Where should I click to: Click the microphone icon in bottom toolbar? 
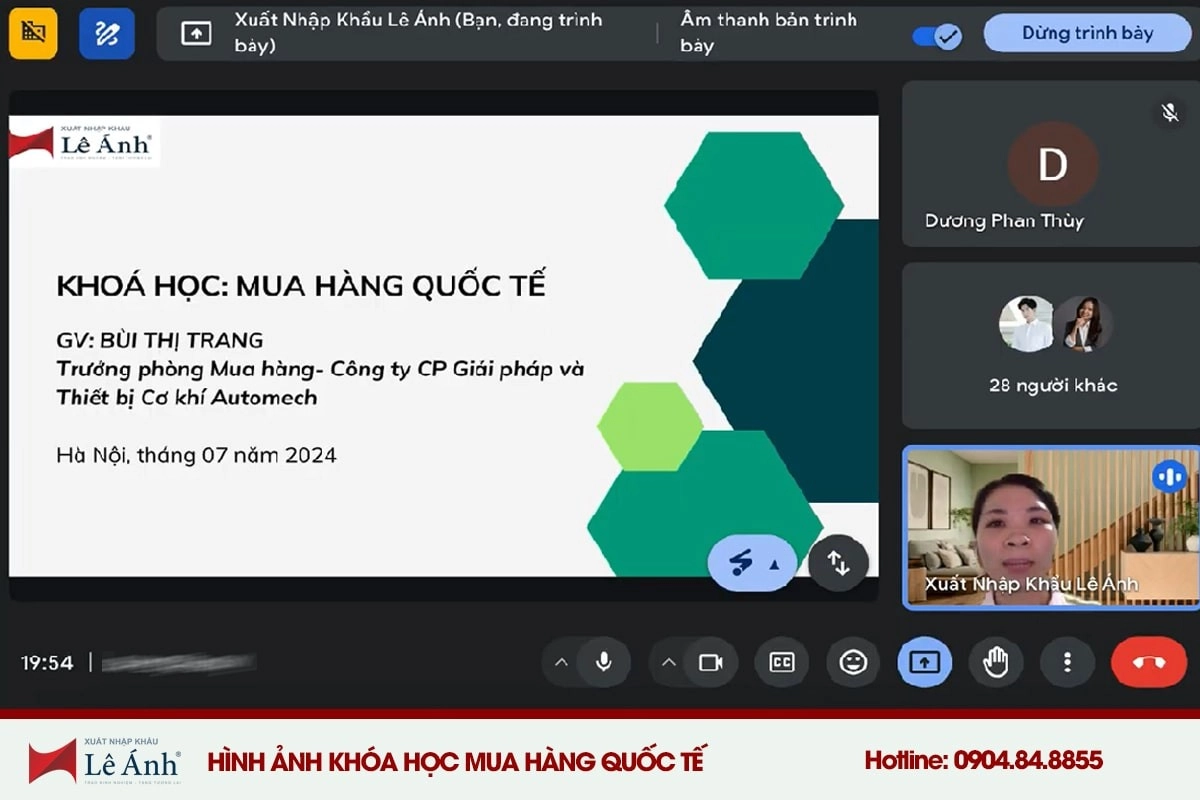(603, 662)
